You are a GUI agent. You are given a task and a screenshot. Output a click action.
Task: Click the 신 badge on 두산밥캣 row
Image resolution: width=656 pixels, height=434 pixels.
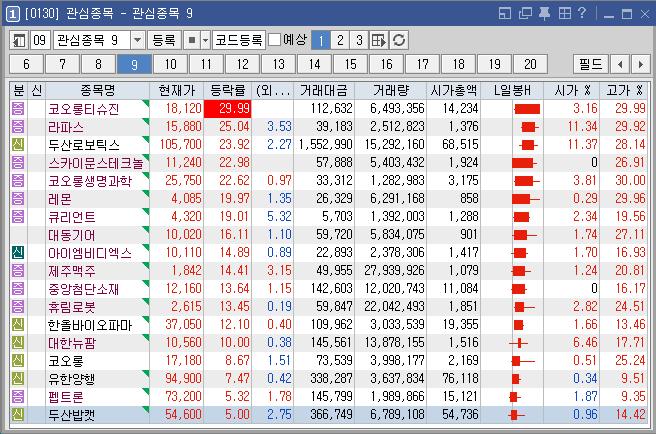[x=18, y=414]
